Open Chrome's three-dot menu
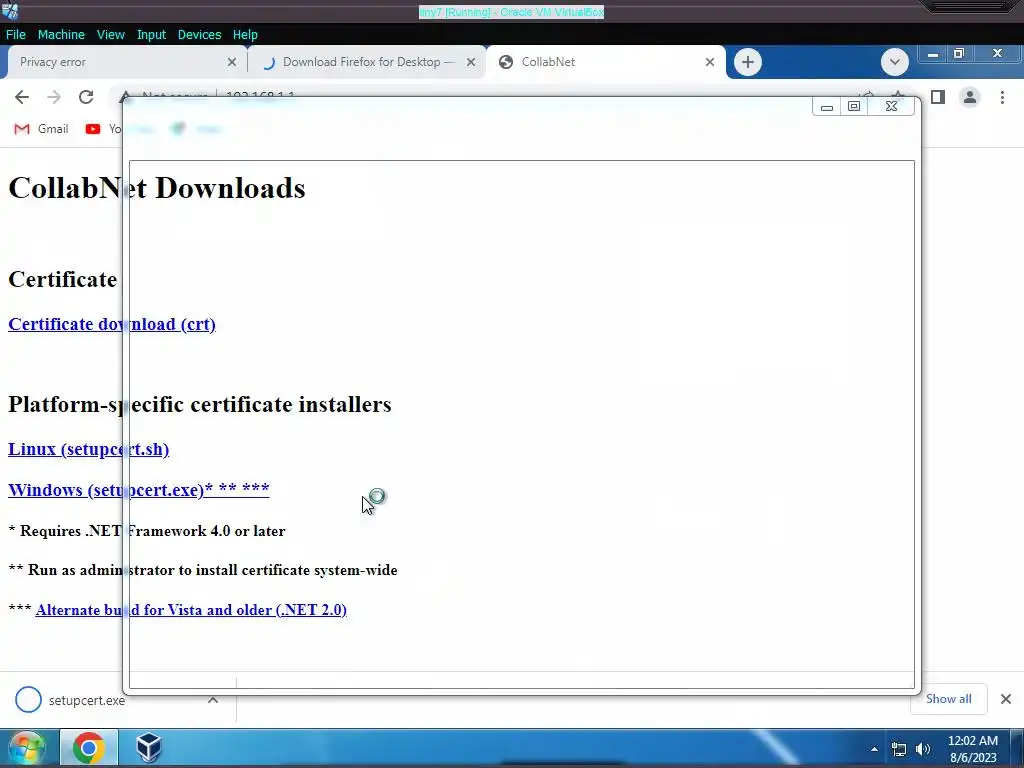 tap(1002, 97)
